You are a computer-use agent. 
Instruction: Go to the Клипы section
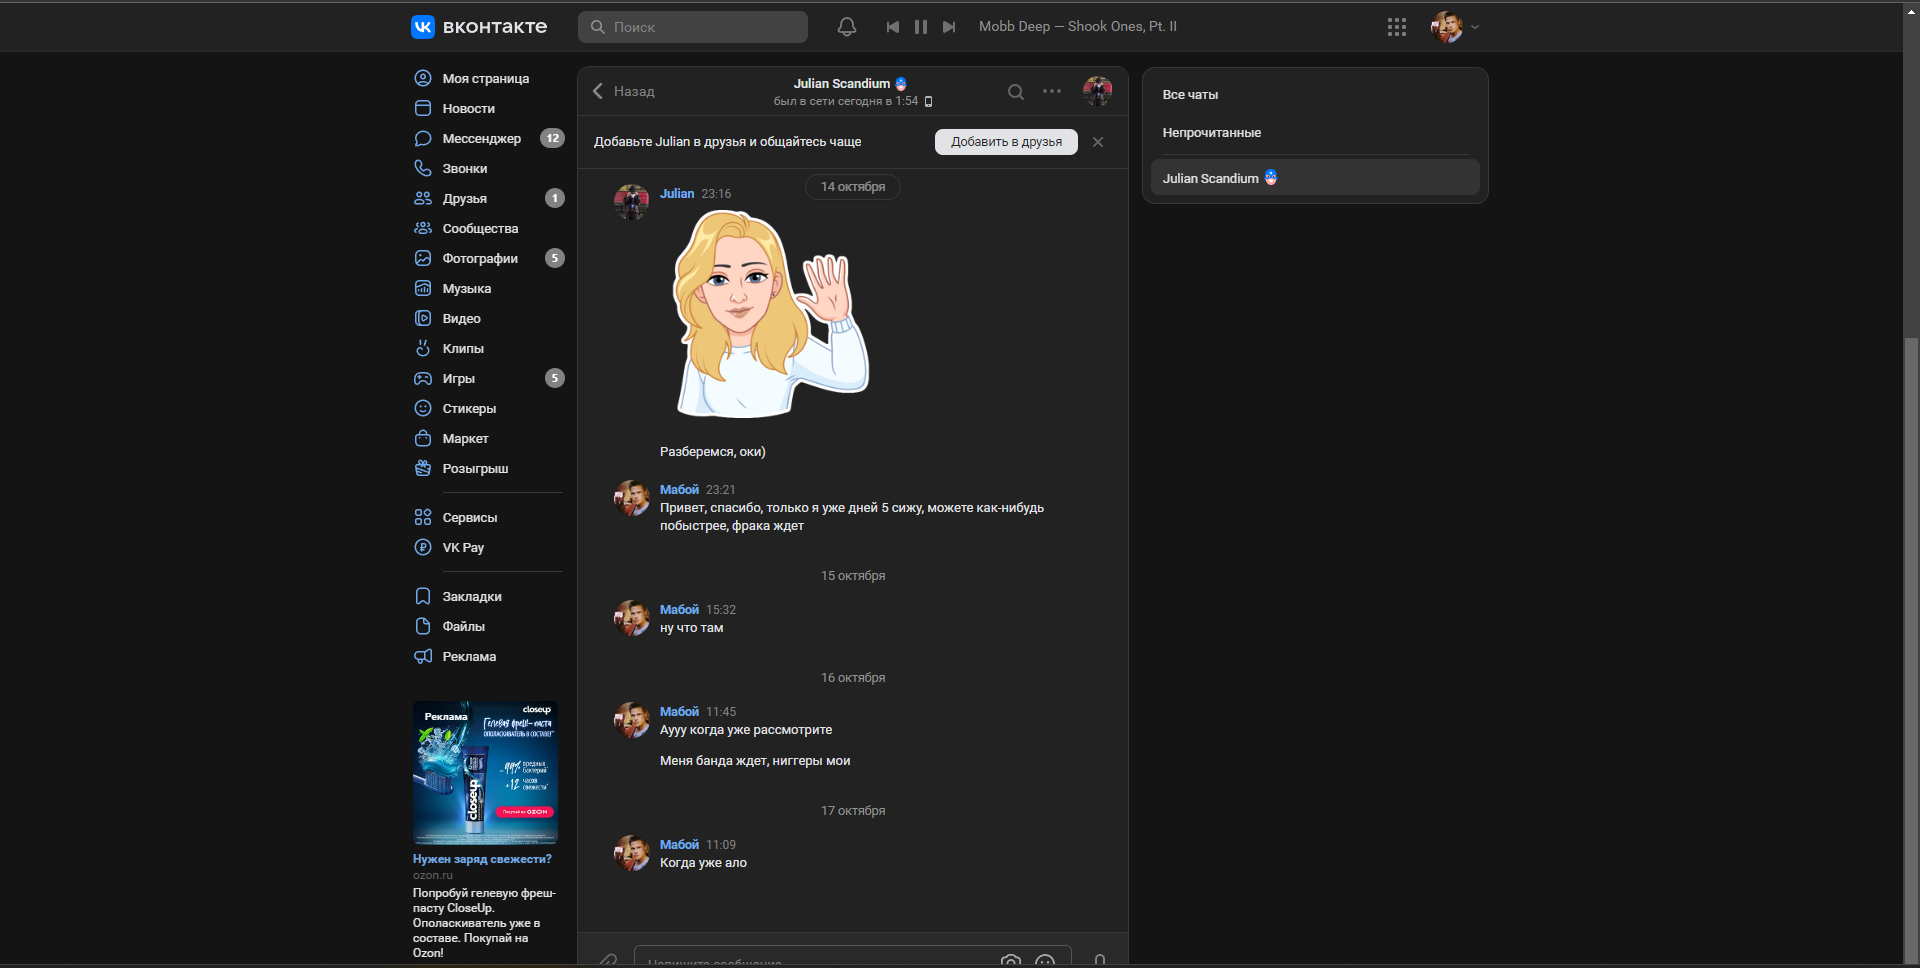[463, 349]
